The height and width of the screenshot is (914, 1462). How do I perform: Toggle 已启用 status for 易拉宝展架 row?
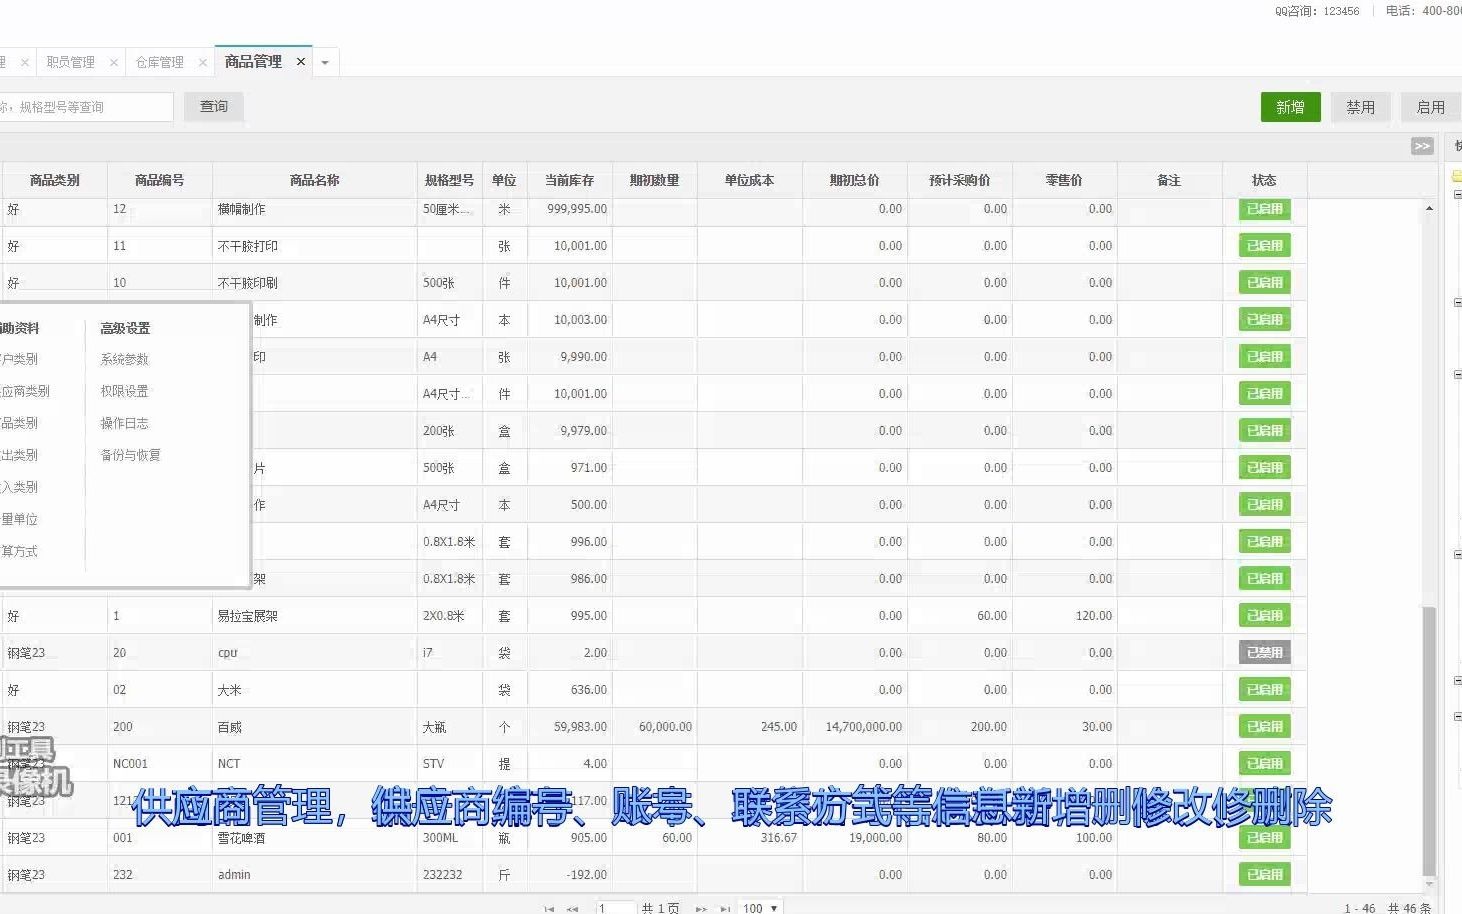(x=1264, y=615)
